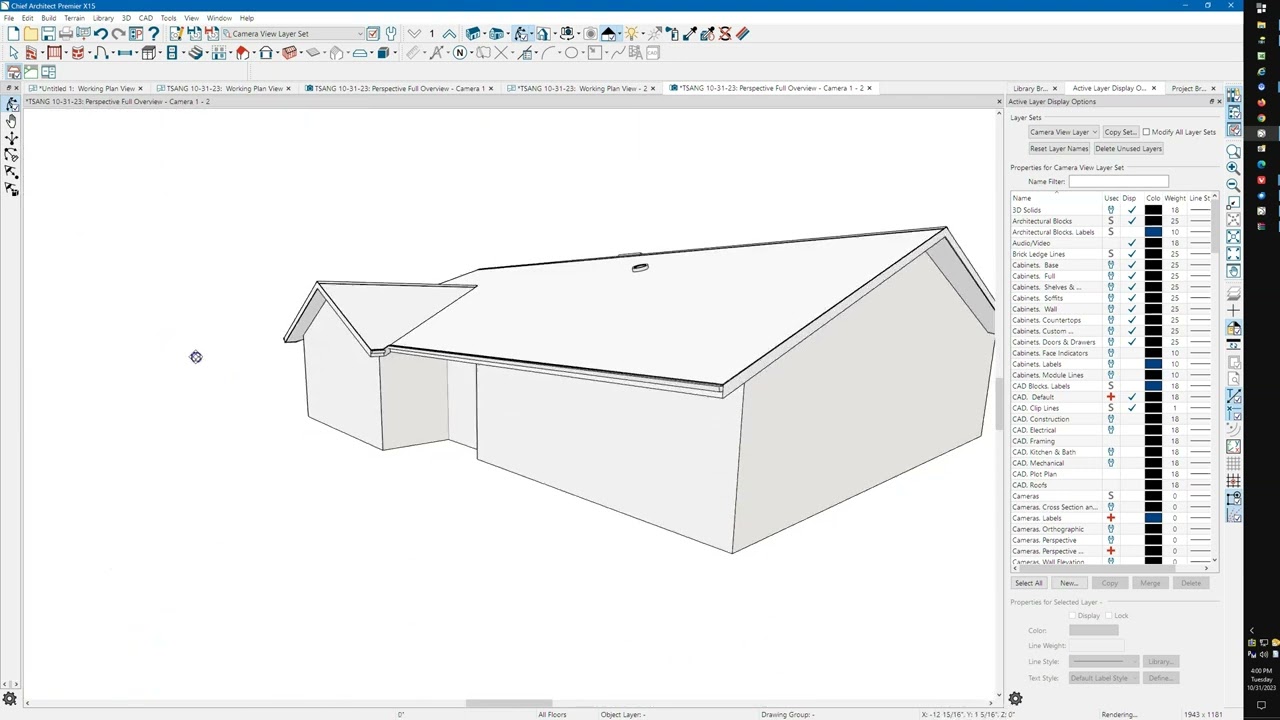Toggle display for CAD, Default layer

tap(1131, 397)
